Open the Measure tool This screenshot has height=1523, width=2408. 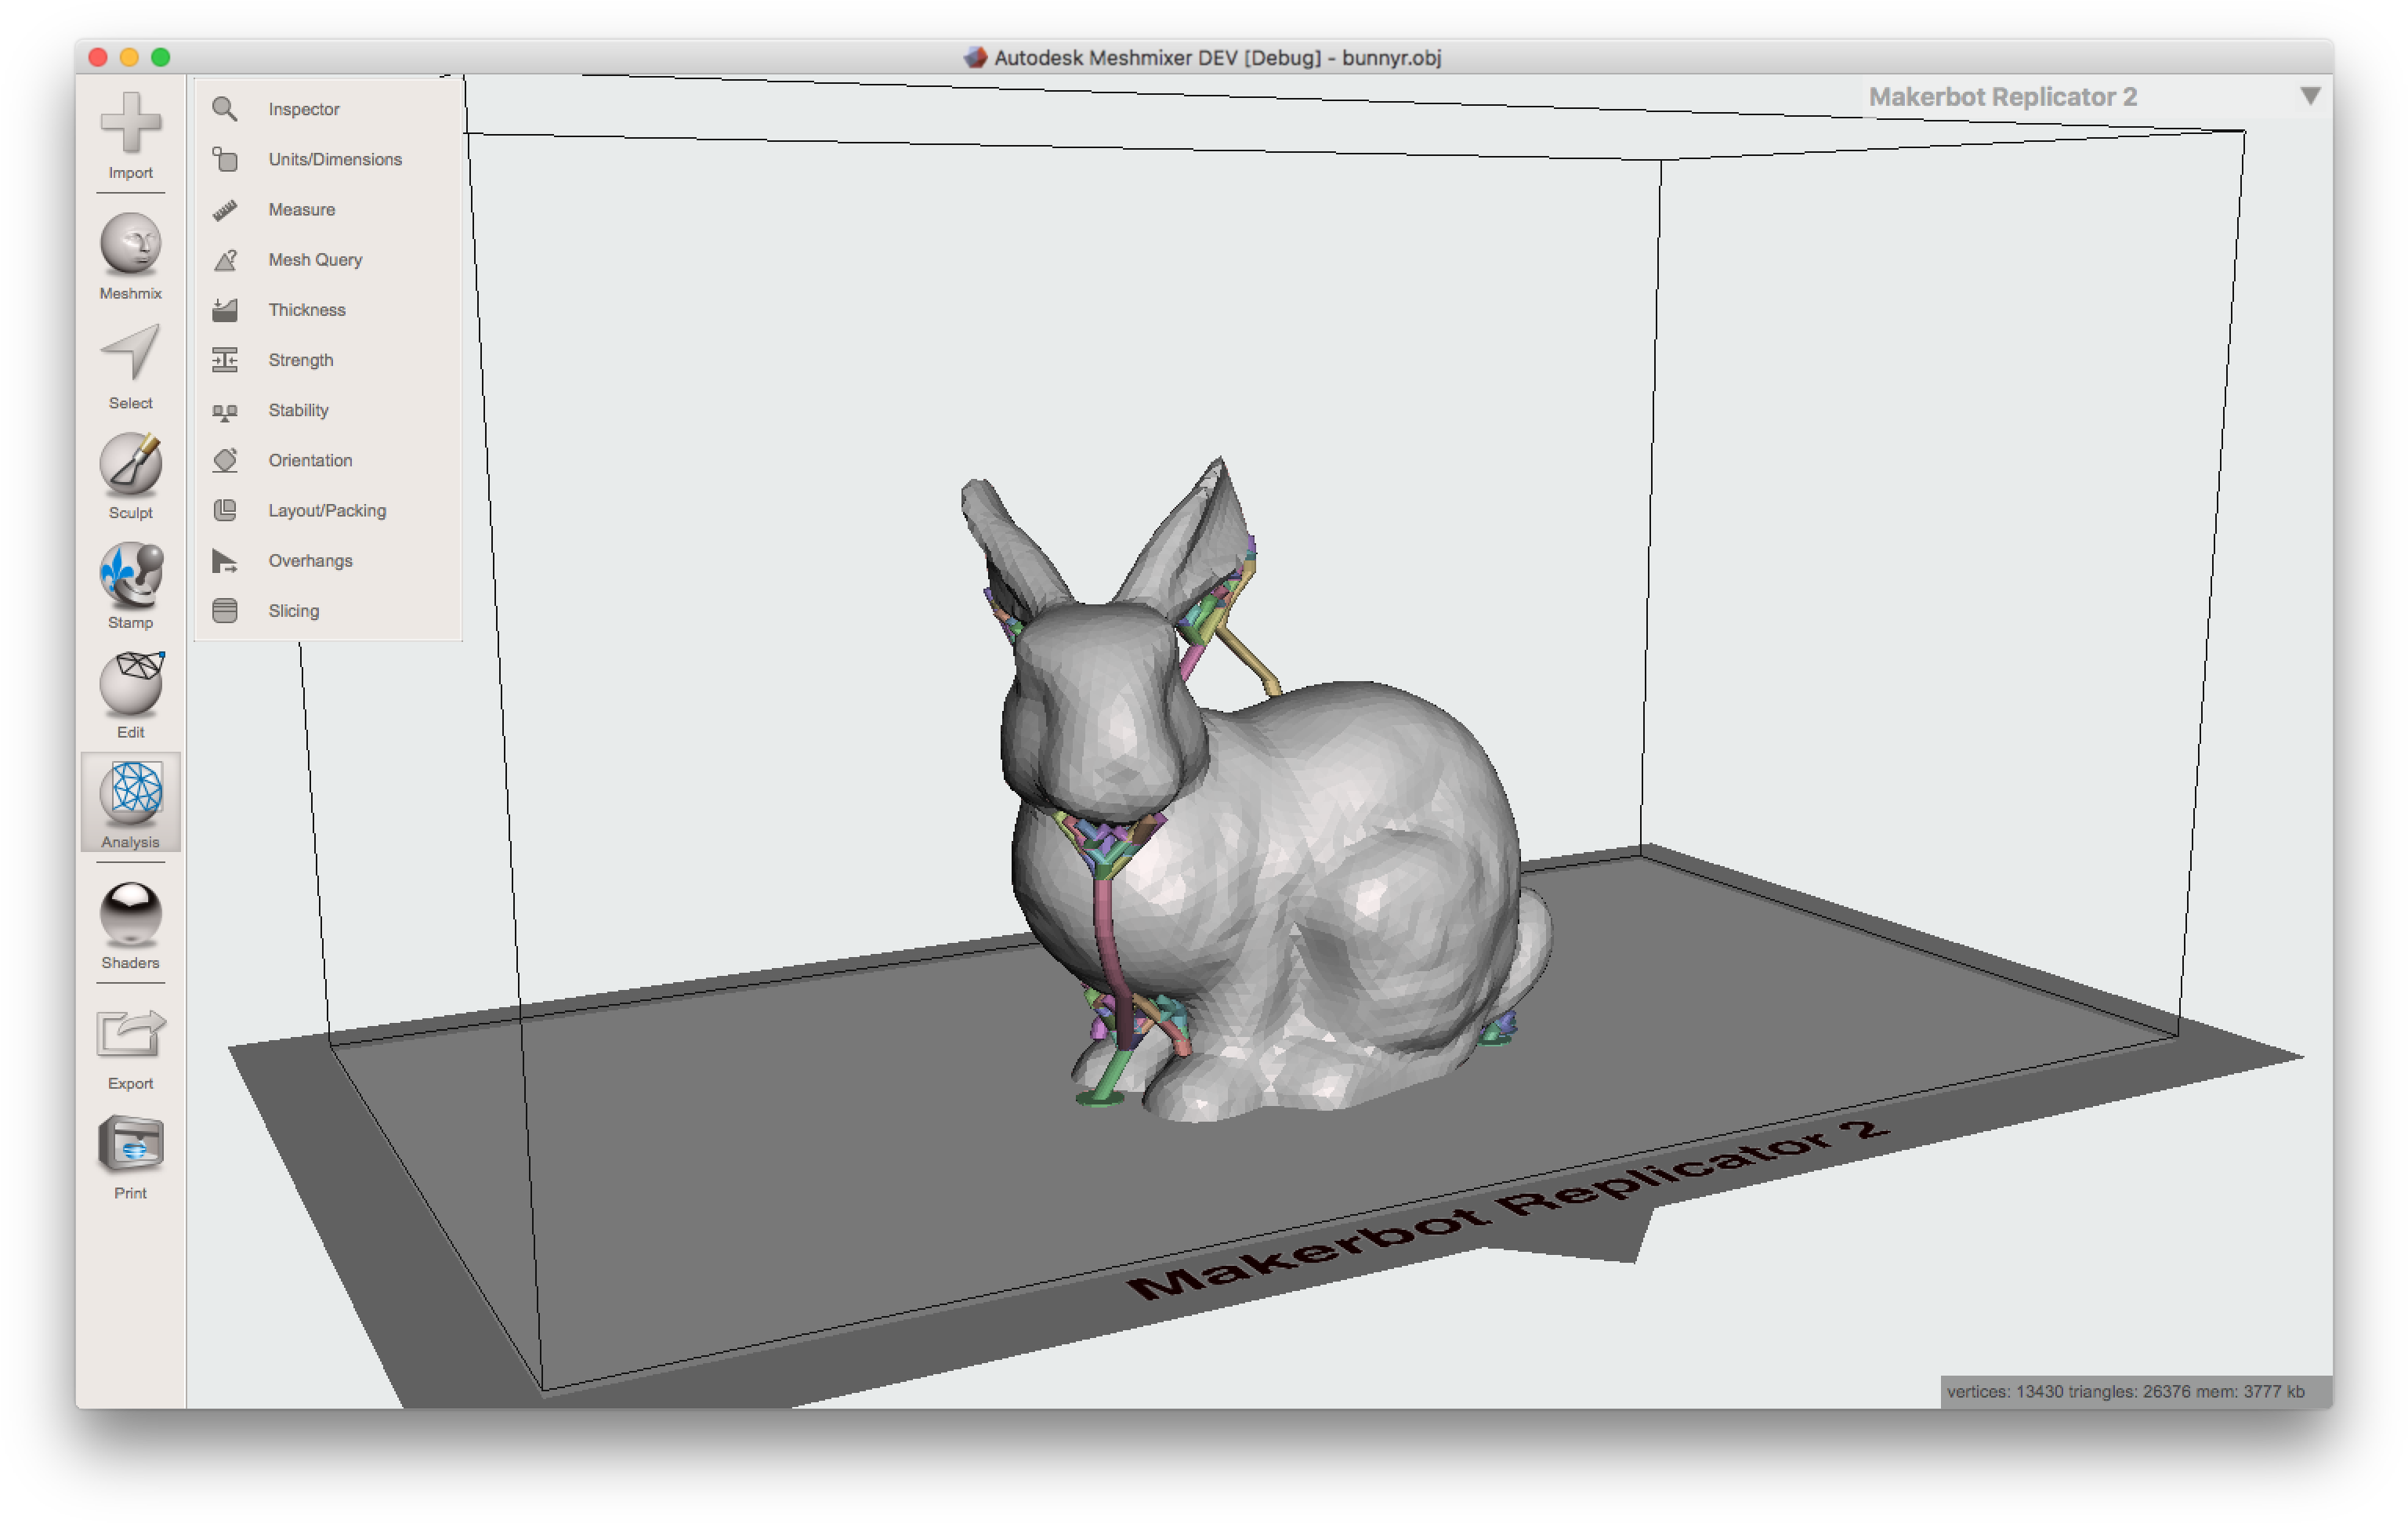point(301,209)
